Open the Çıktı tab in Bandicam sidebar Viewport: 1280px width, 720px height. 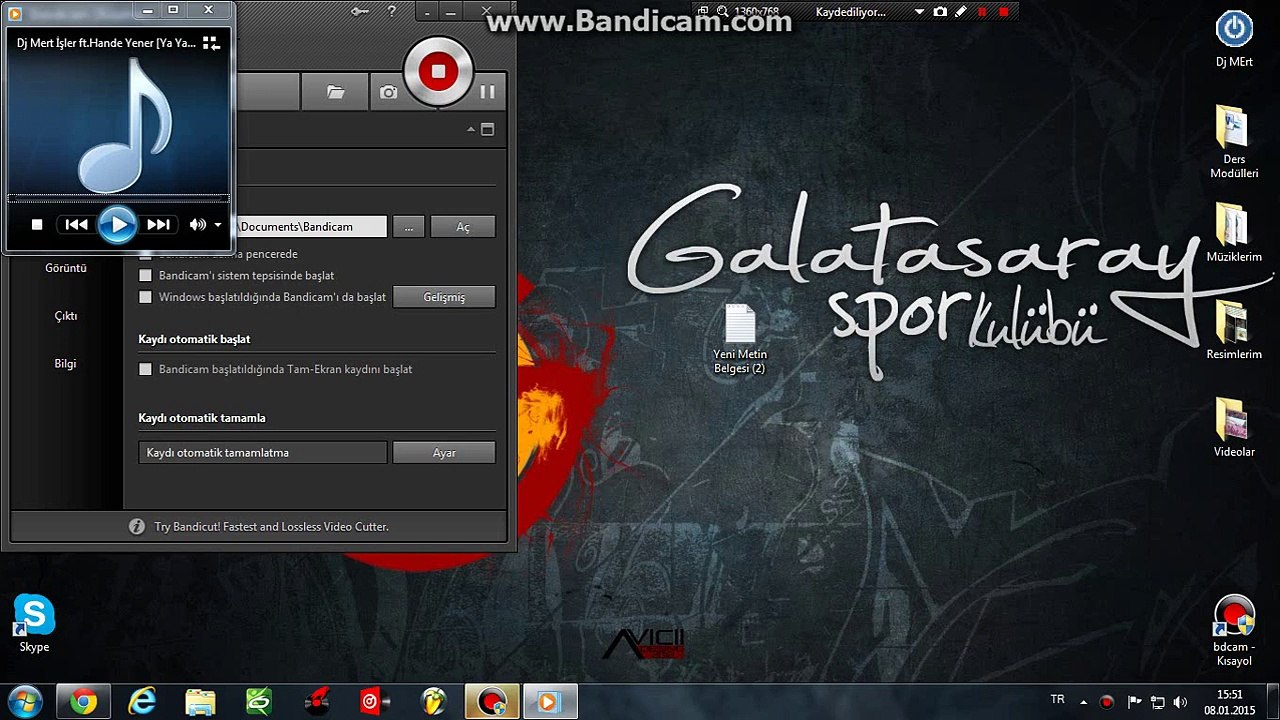[x=66, y=316]
